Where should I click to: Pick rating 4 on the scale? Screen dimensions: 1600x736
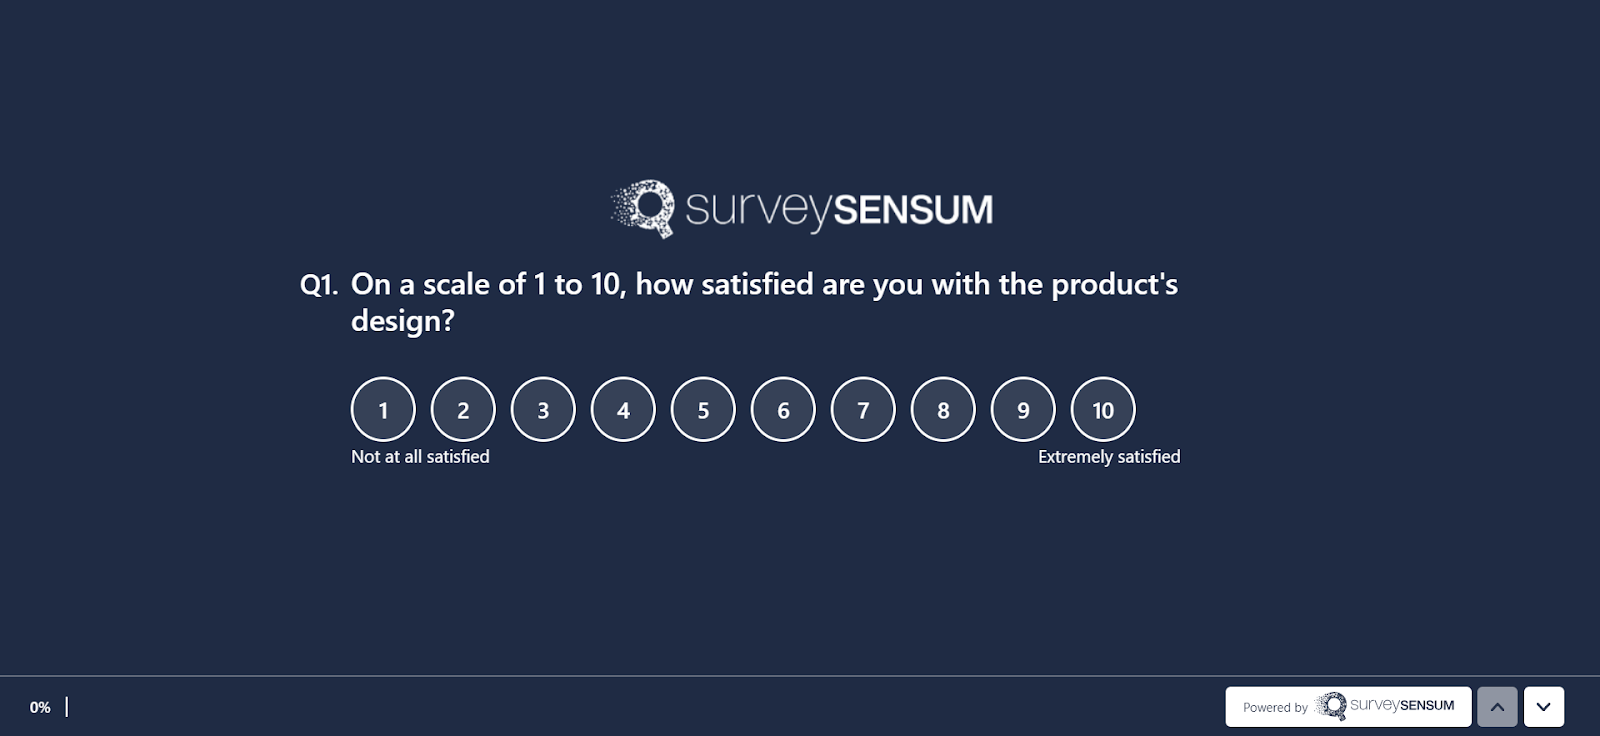(x=622, y=409)
